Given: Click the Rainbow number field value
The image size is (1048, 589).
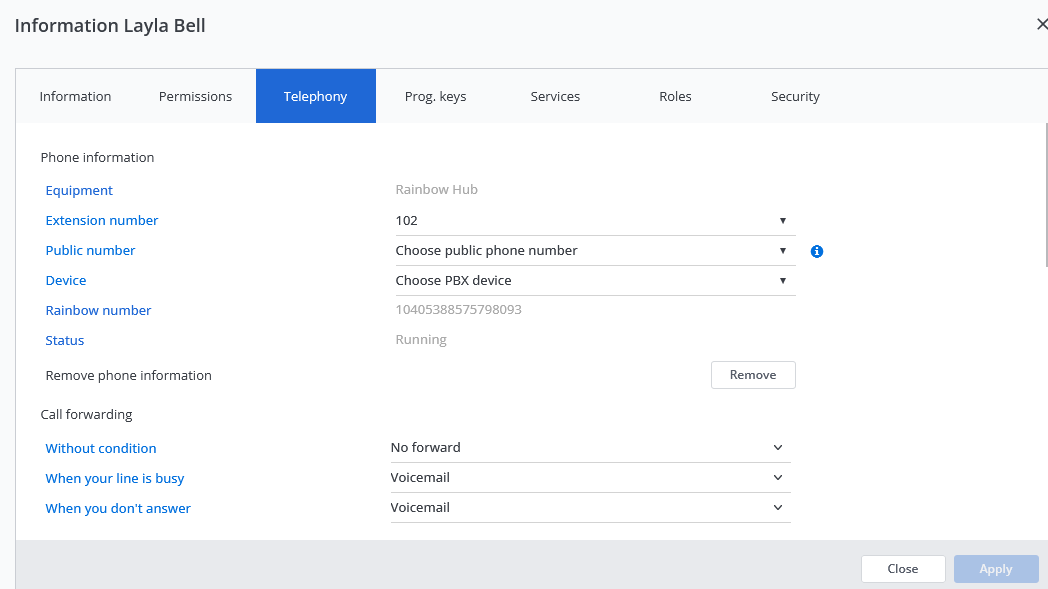Looking at the screenshot, I should pyautogui.click(x=458, y=310).
